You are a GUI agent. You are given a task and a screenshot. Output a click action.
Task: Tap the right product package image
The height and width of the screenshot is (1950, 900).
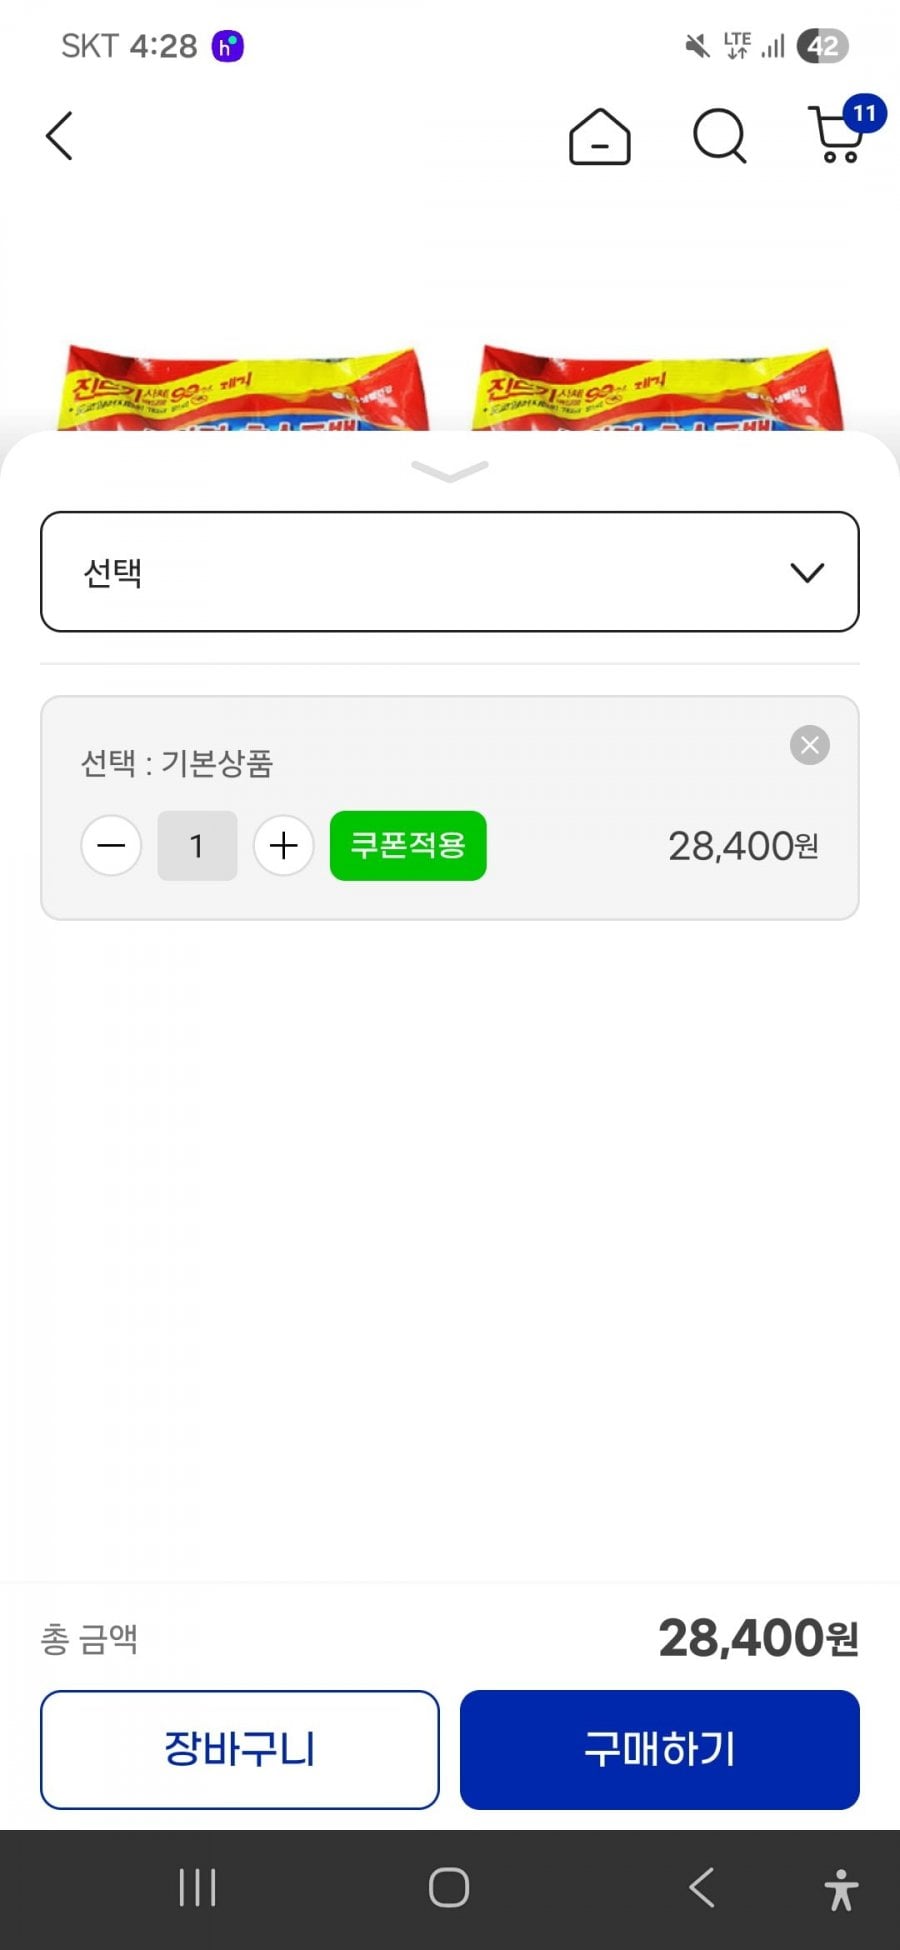(657, 390)
